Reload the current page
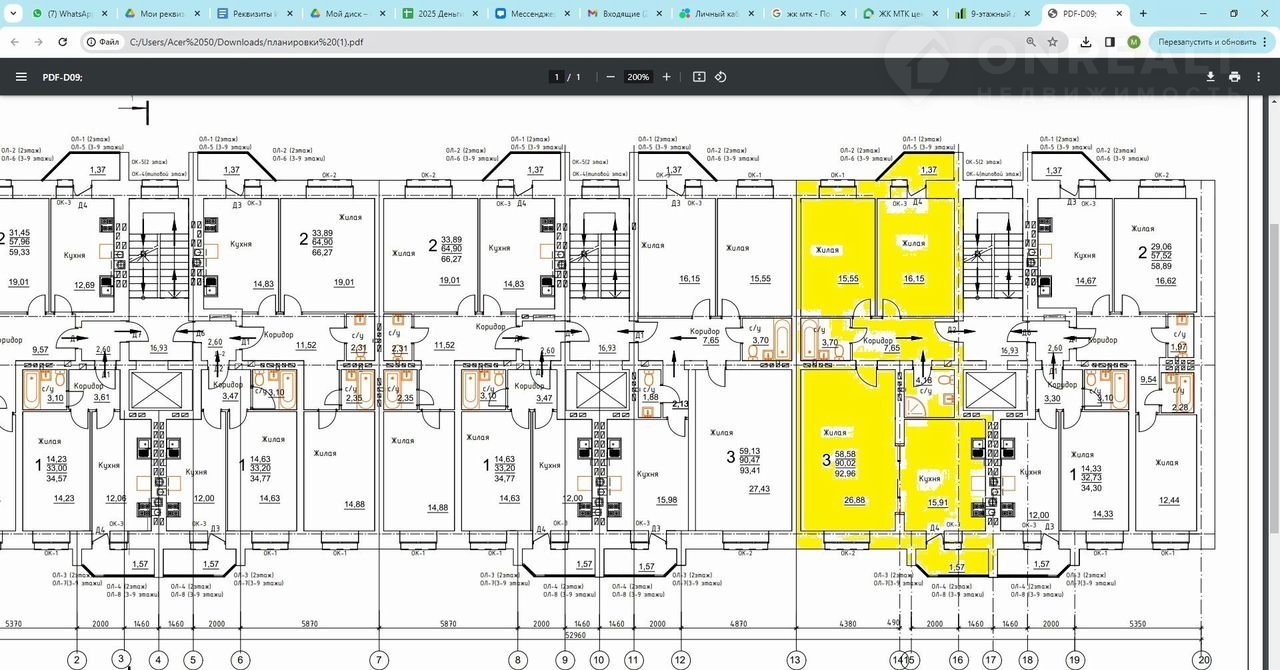1280x670 pixels. 63,42
